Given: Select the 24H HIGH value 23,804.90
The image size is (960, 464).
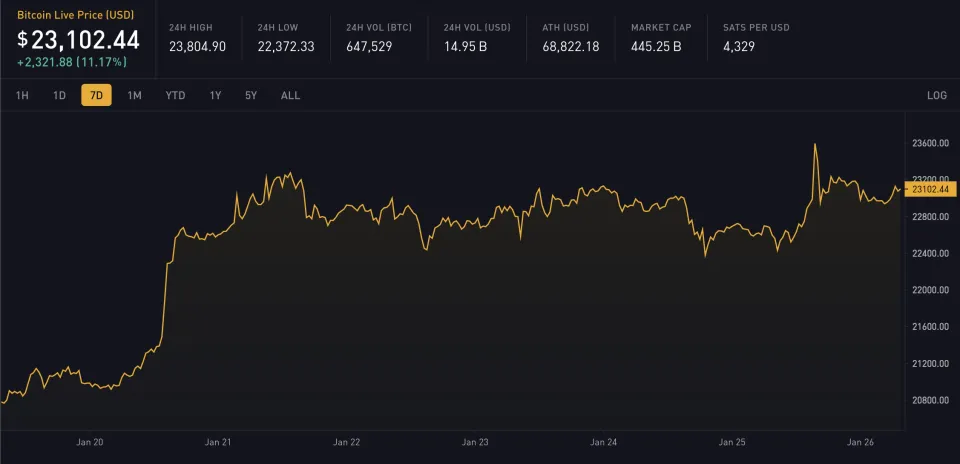Looking at the screenshot, I should pos(197,46).
